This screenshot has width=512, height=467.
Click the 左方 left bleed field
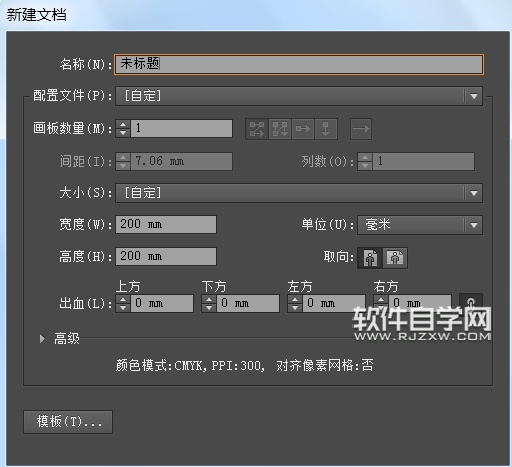click(x=334, y=303)
